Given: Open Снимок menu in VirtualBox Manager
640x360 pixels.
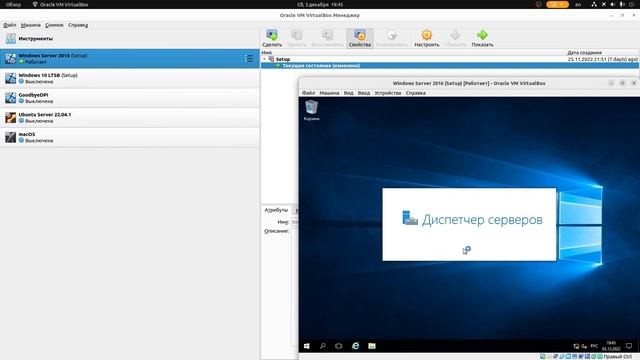Looking at the screenshot, I should (54, 25).
